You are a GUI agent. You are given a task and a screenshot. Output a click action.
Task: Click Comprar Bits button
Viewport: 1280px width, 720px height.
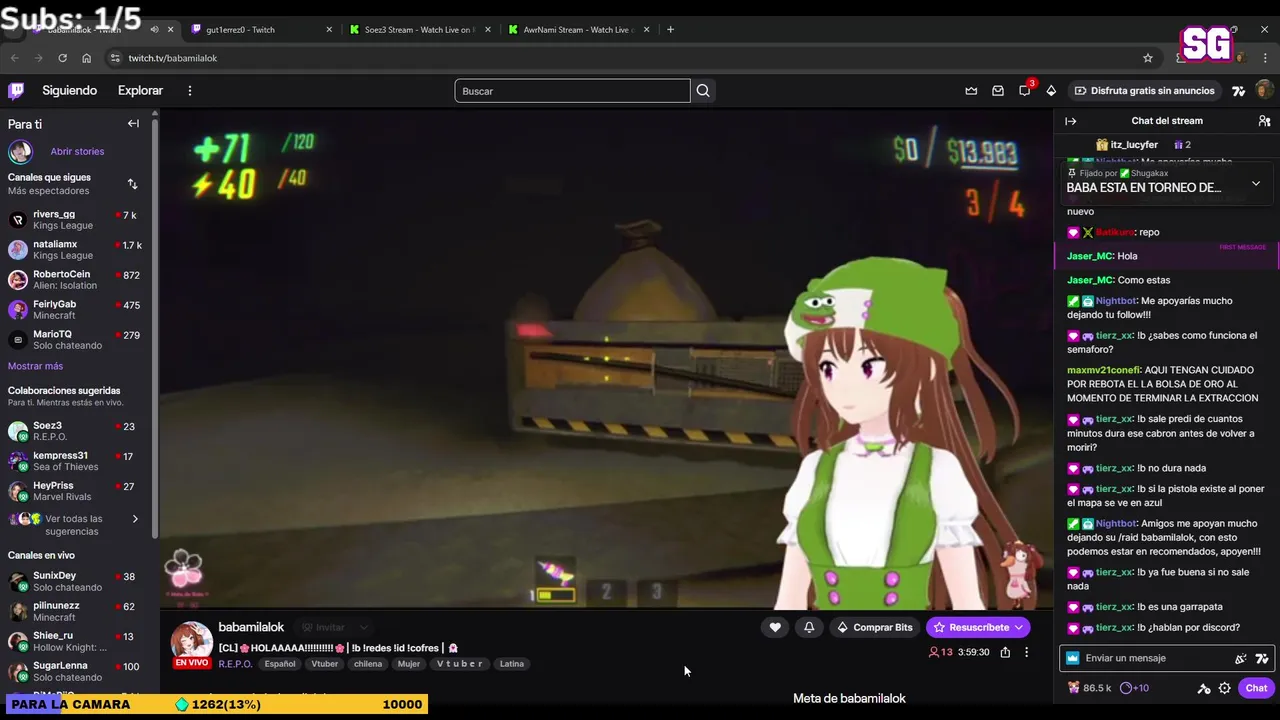[x=875, y=627]
